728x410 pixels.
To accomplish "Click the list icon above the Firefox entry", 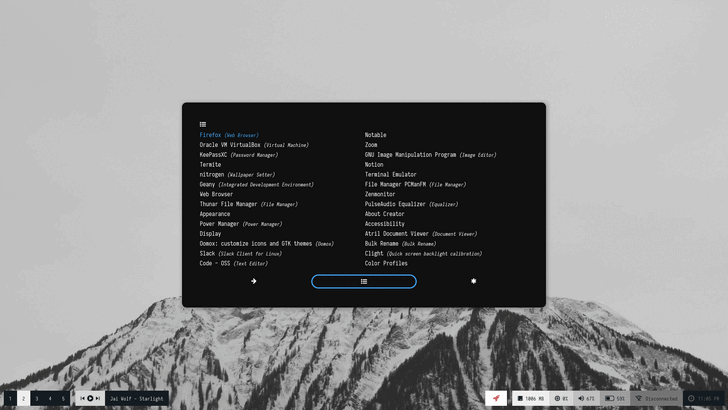I will [x=203, y=124].
